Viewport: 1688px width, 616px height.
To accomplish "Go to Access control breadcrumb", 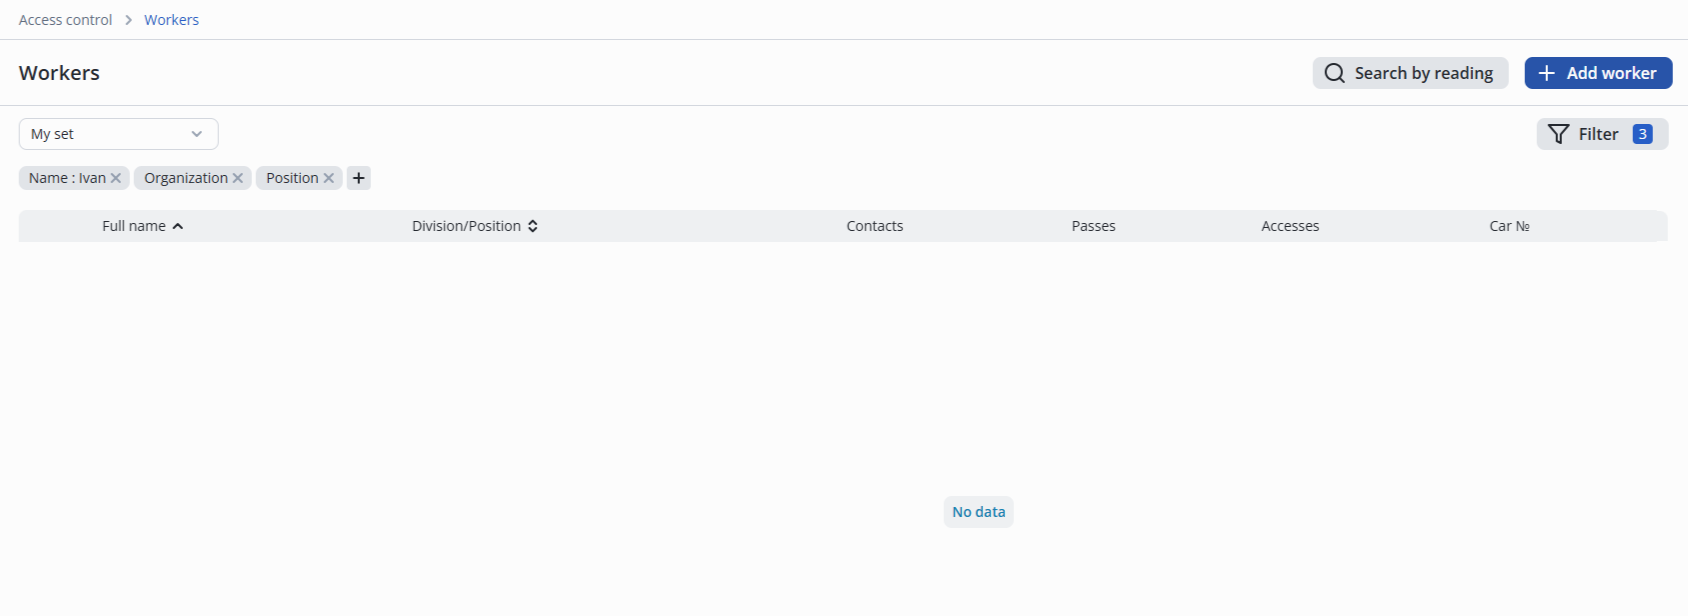I will (x=65, y=20).
